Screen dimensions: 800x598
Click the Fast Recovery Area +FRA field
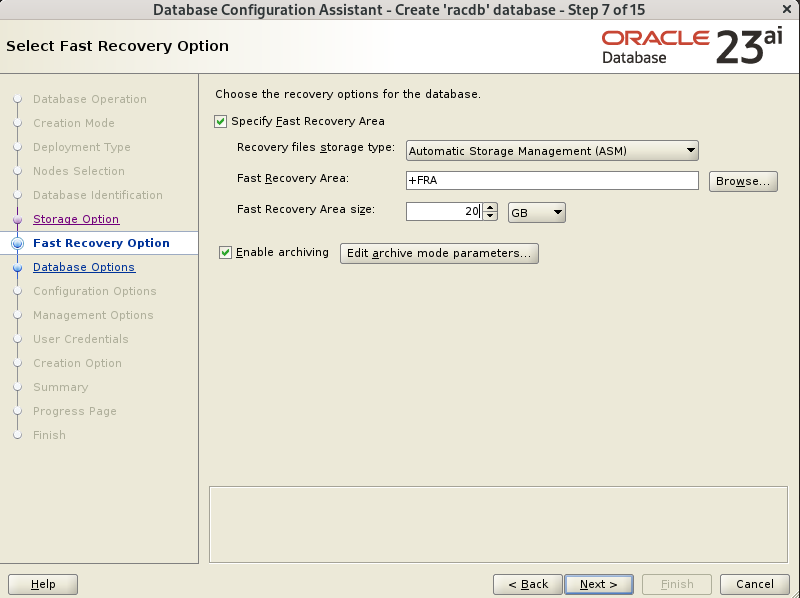pos(552,180)
